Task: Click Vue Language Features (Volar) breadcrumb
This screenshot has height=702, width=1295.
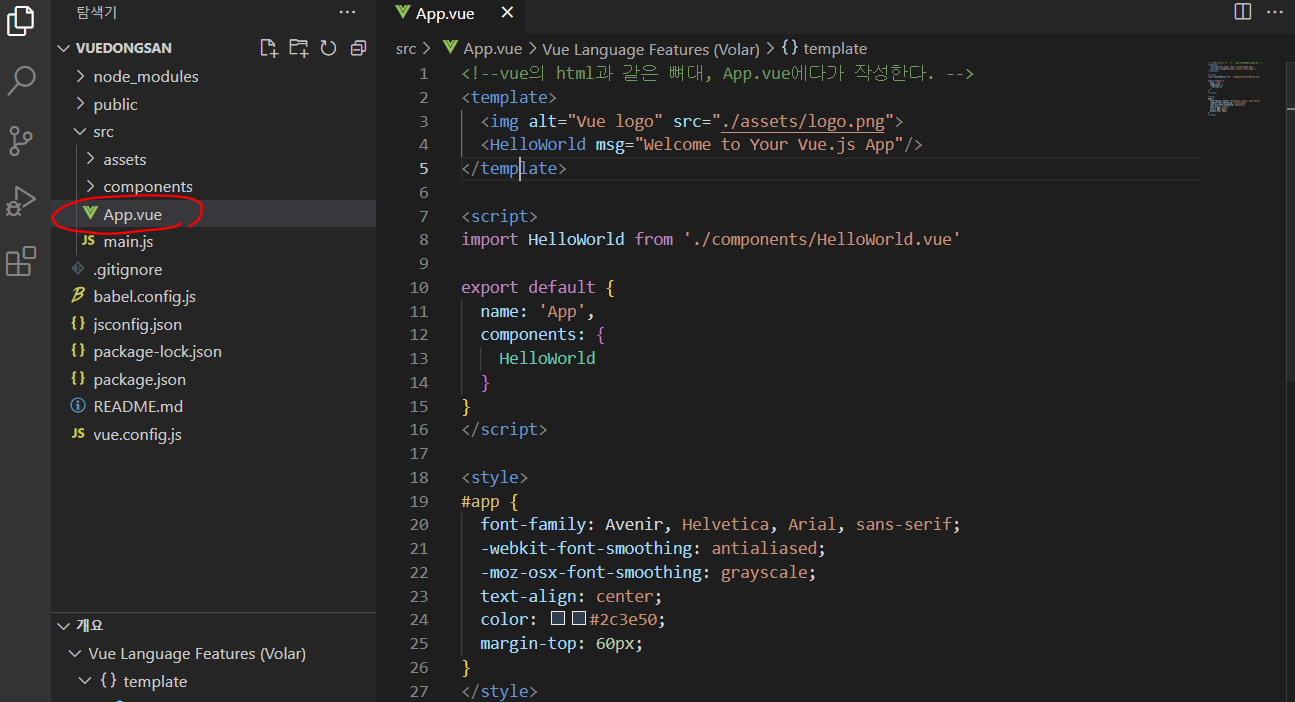Action: 651,48
